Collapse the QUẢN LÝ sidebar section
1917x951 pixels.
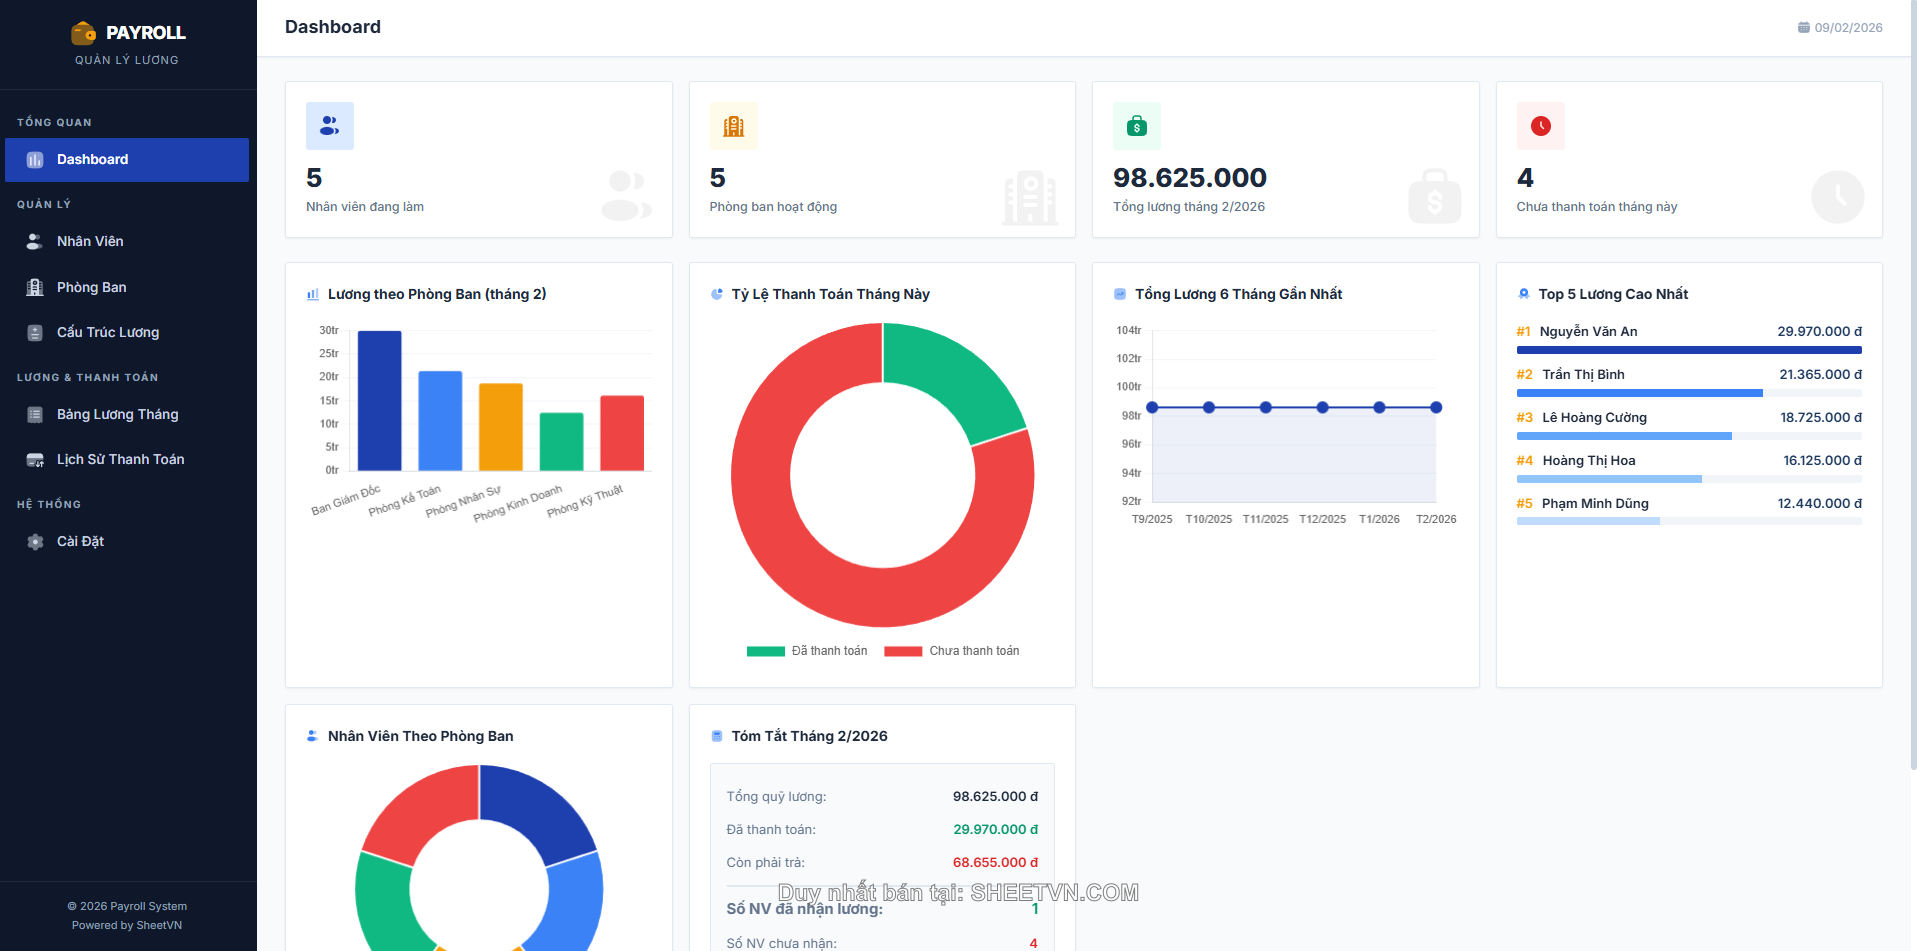click(x=44, y=204)
